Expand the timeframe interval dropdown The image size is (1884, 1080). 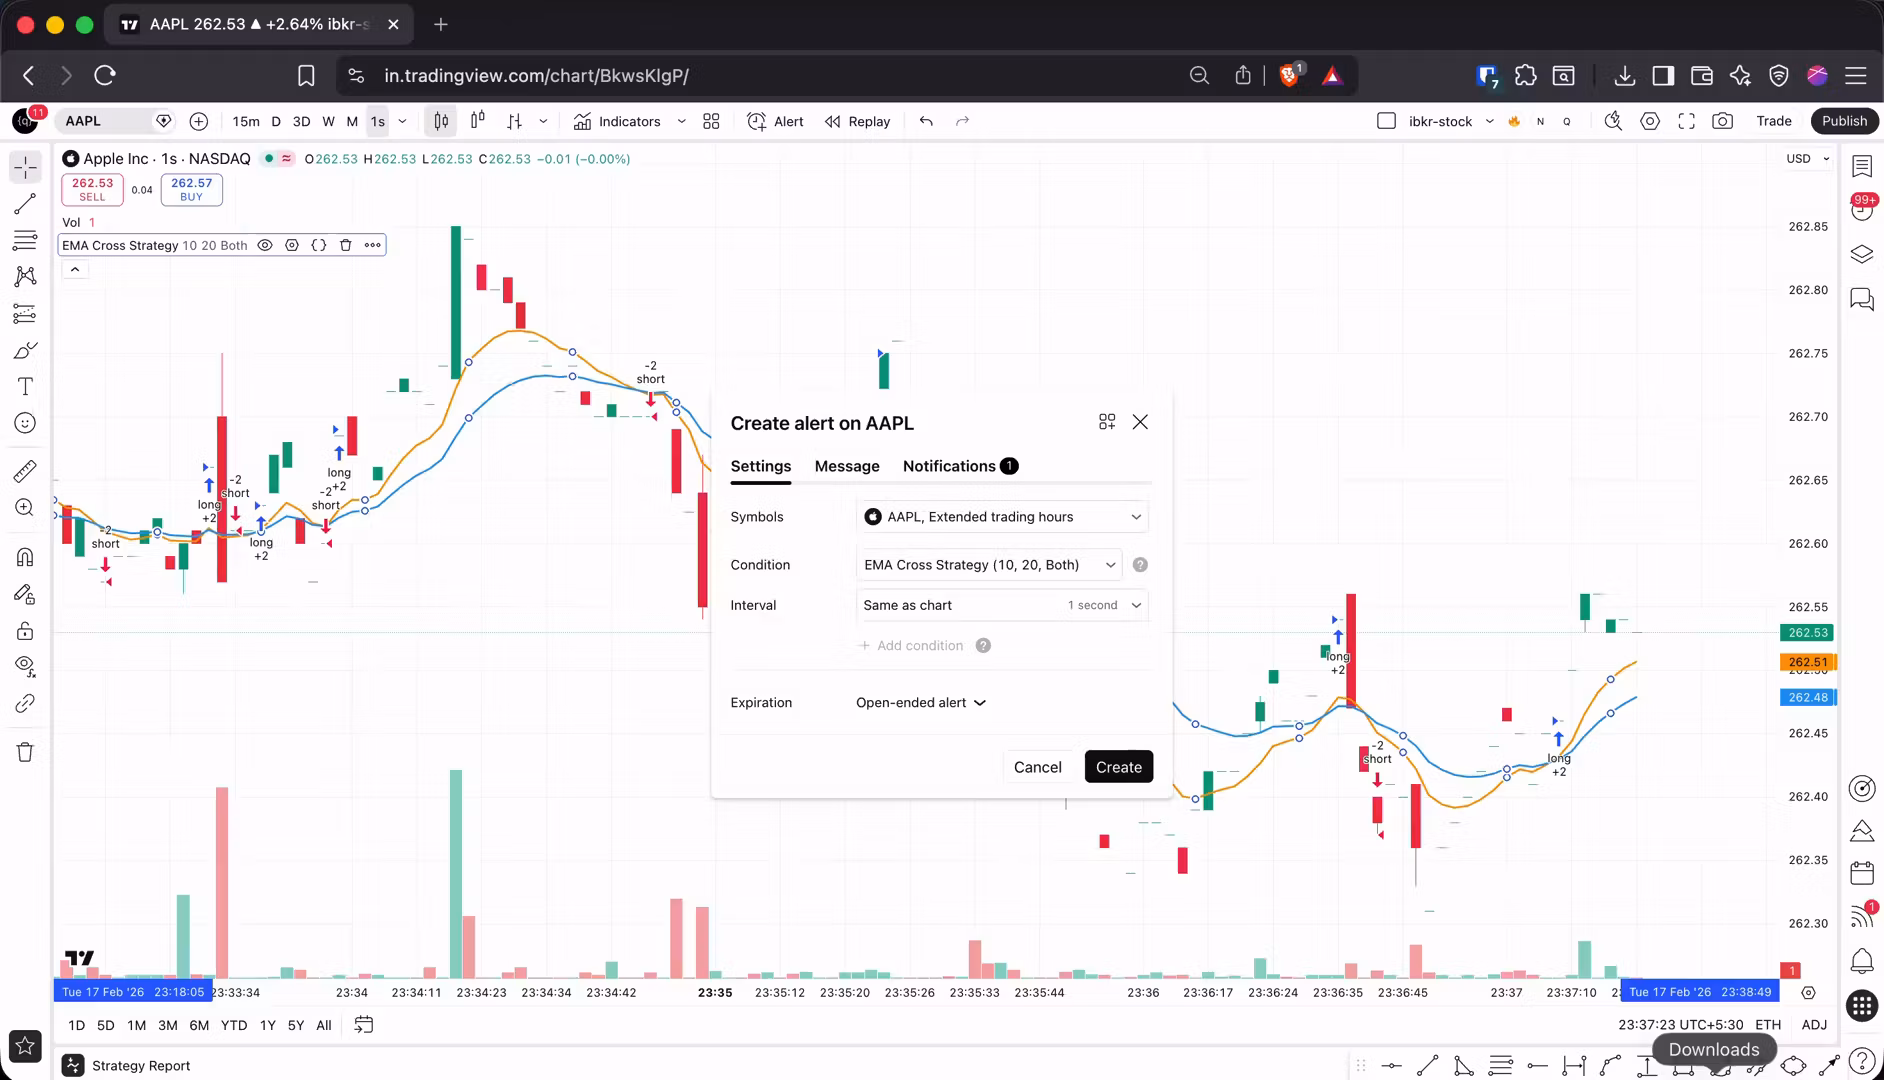coord(403,121)
